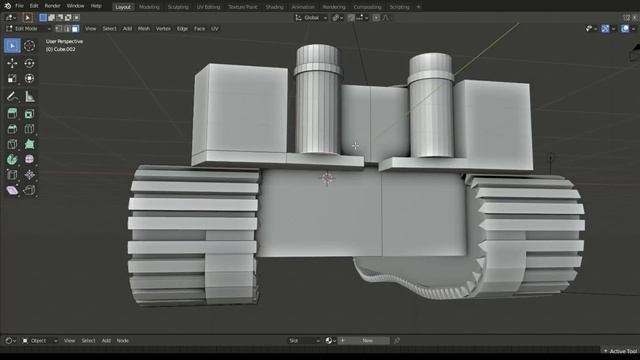Select the Annotate tool
The image size is (640, 360).
tap(12, 97)
